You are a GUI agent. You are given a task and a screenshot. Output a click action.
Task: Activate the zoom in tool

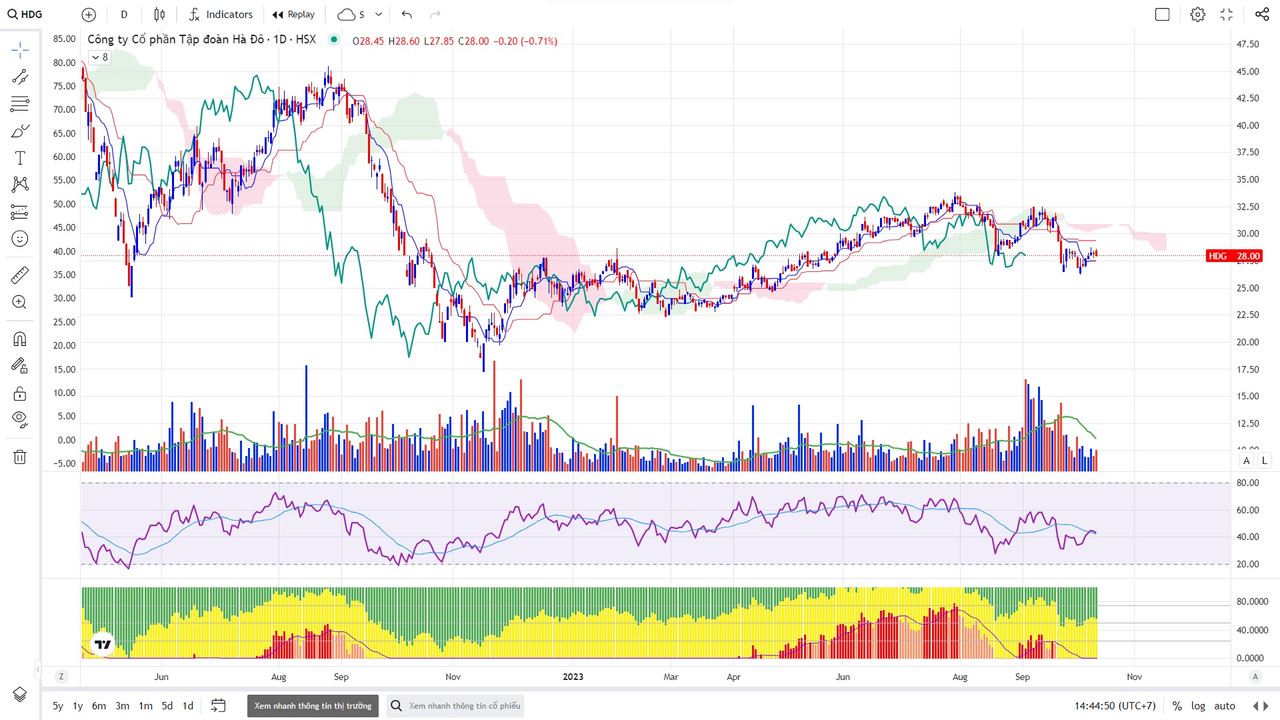pos(20,302)
